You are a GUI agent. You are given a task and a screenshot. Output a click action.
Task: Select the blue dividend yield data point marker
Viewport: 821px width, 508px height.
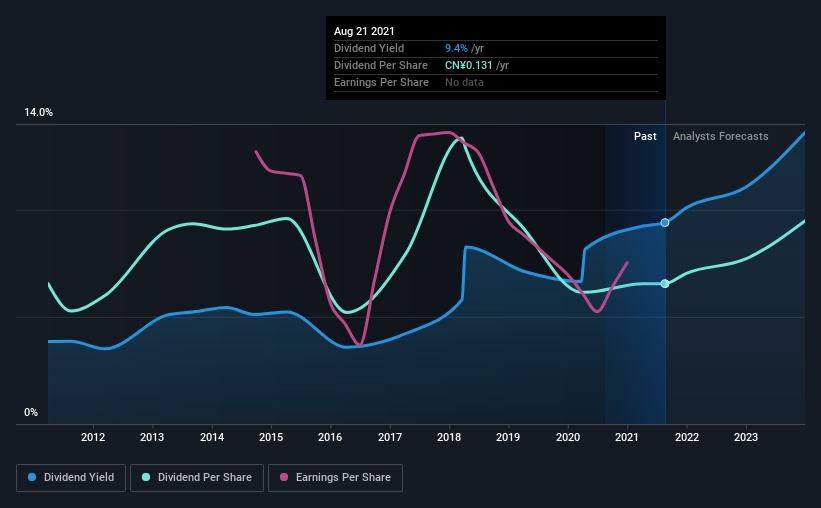click(x=665, y=223)
